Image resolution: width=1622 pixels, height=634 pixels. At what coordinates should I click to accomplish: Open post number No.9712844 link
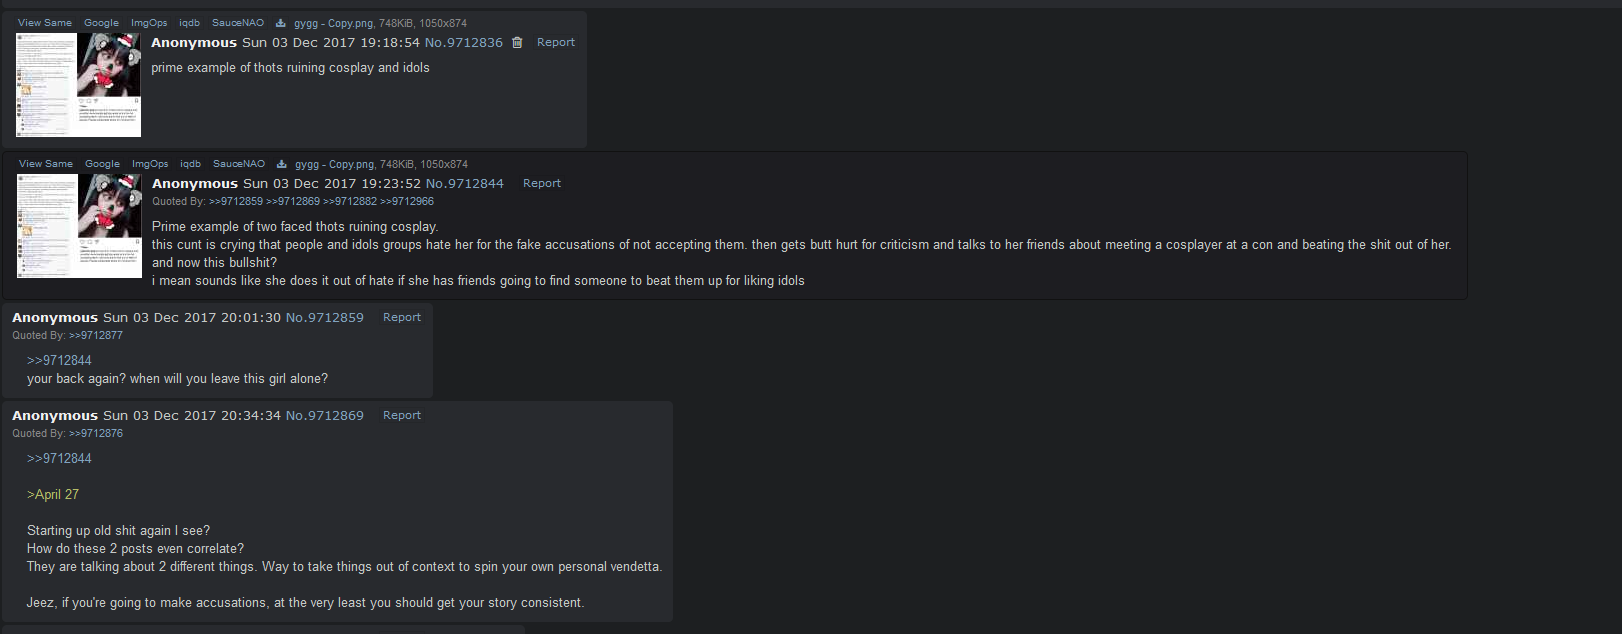[x=465, y=184]
